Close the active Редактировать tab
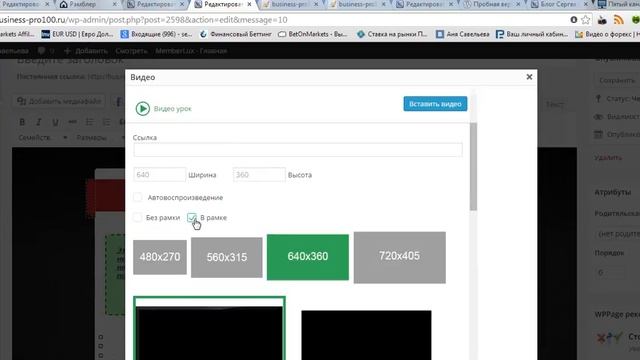Viewport: 640px width, 360px height. coord(249,4)
